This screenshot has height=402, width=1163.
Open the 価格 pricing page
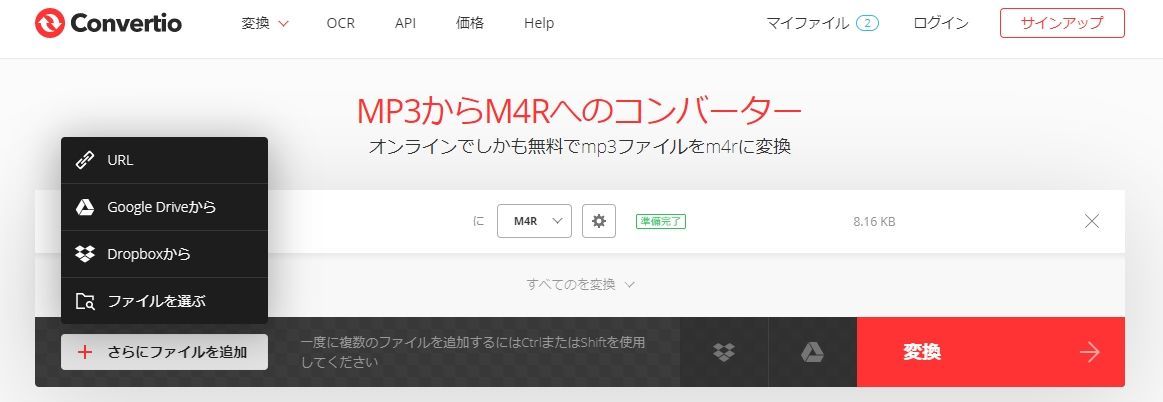(470, 23)
